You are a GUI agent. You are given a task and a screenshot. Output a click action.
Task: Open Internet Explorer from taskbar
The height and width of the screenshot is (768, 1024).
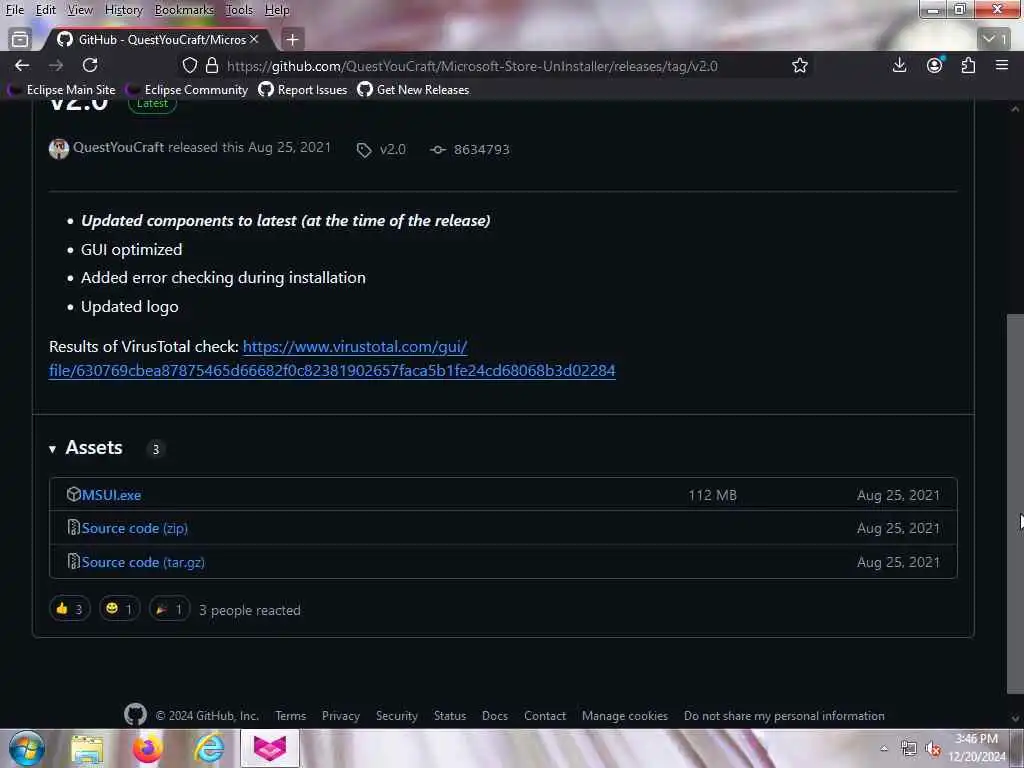coord(209,749)
